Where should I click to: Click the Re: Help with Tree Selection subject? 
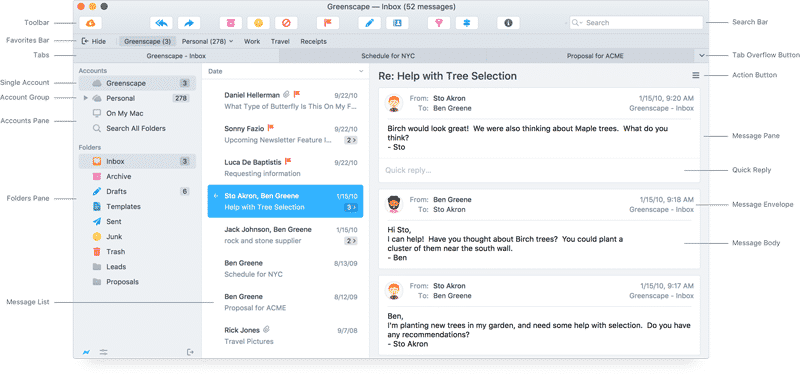click(447, 76)
